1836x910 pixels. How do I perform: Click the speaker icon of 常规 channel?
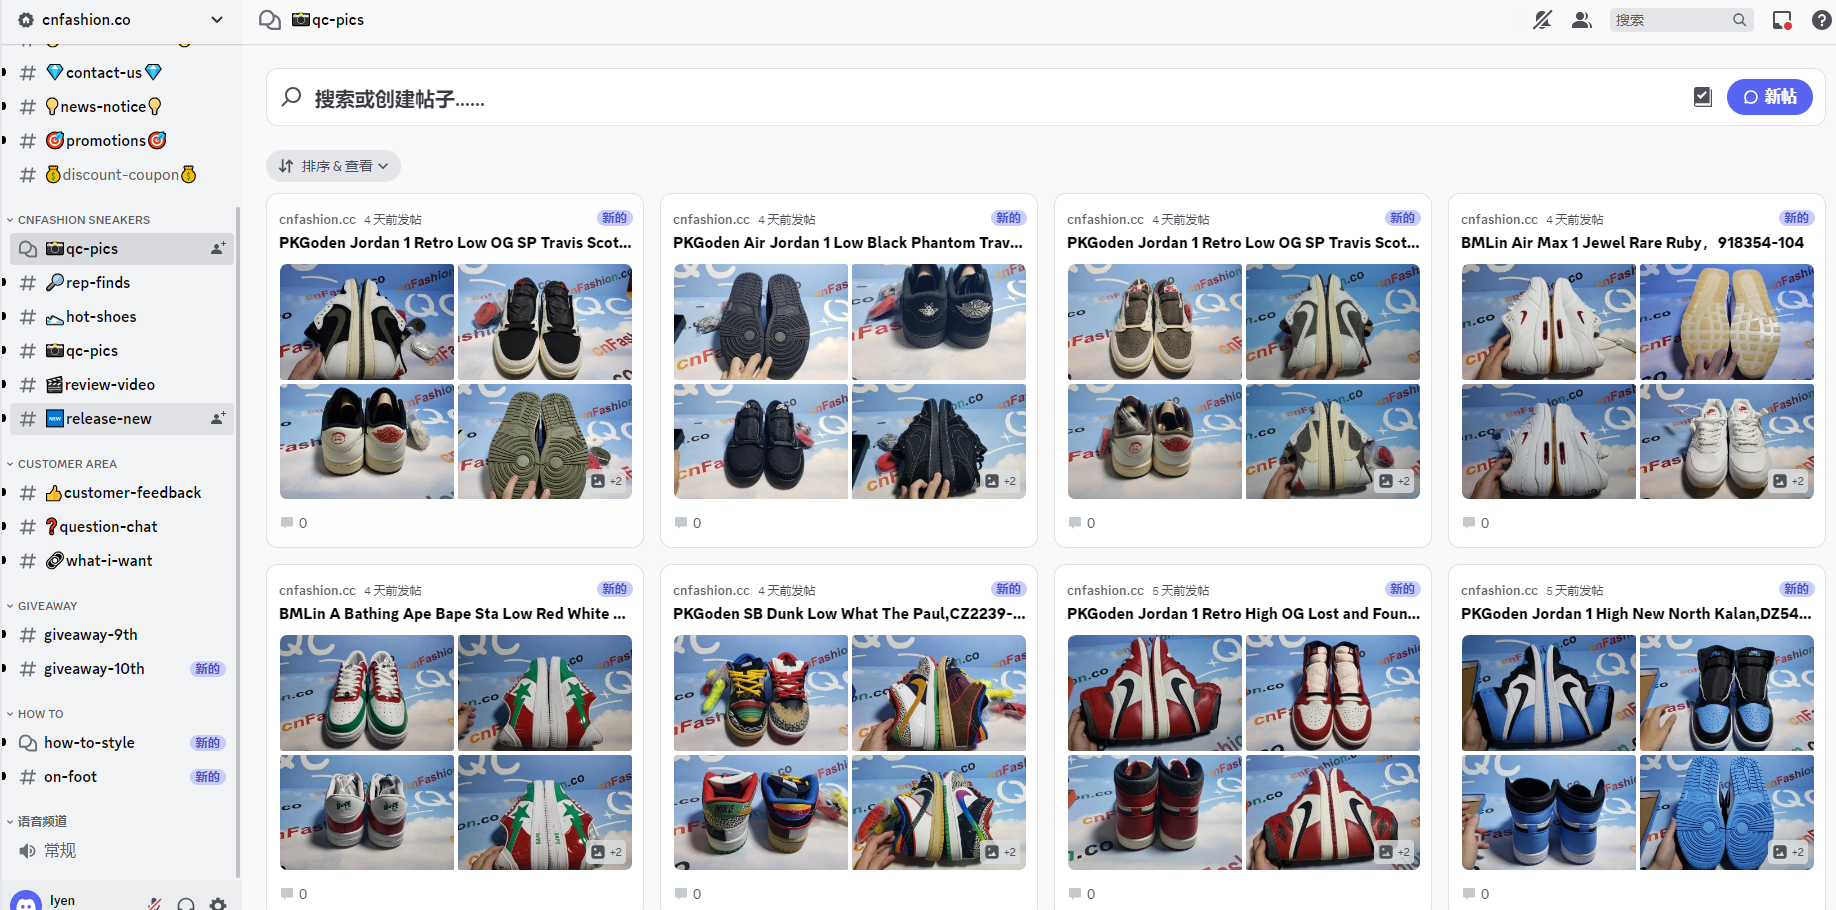27,850
